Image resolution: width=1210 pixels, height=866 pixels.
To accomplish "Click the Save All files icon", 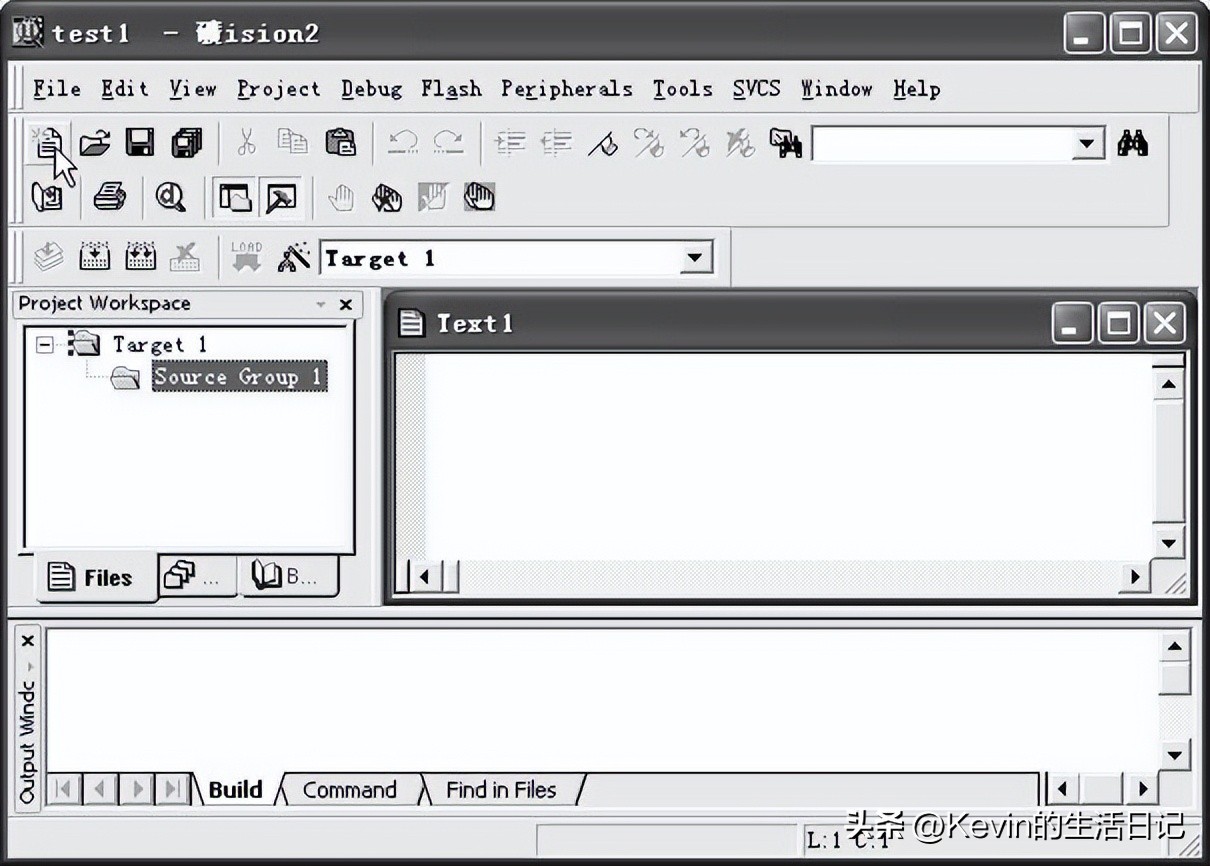I will point(187,144).
